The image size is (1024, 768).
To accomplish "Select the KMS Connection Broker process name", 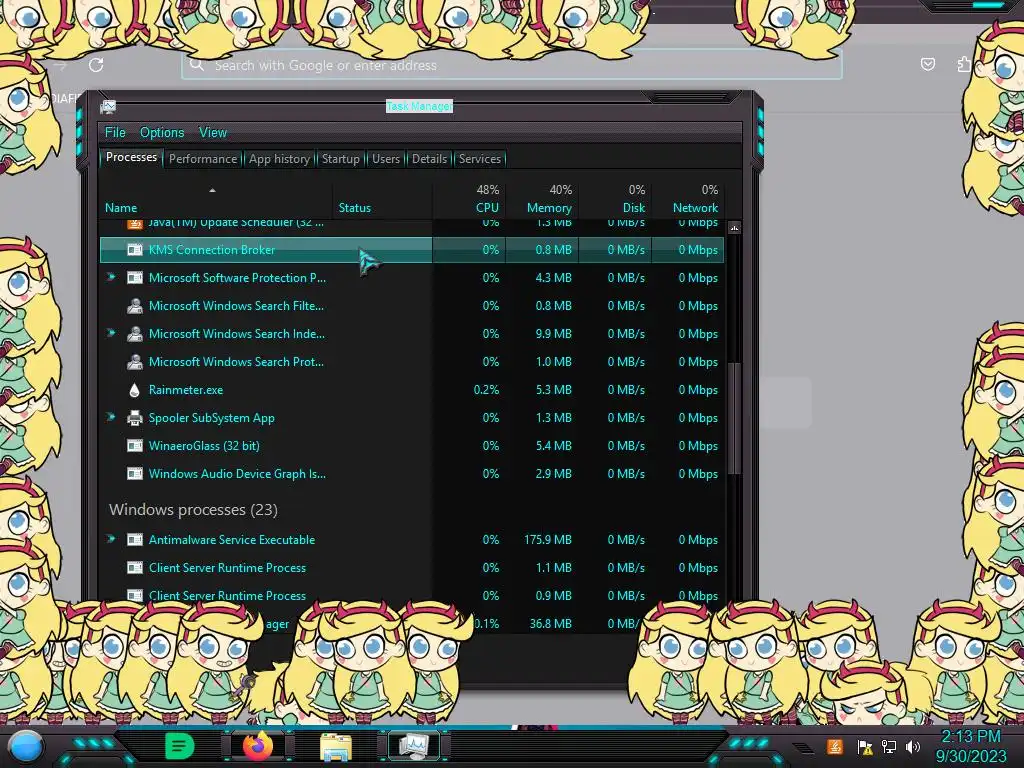I will pyautogui.click(x=212, y=249).
